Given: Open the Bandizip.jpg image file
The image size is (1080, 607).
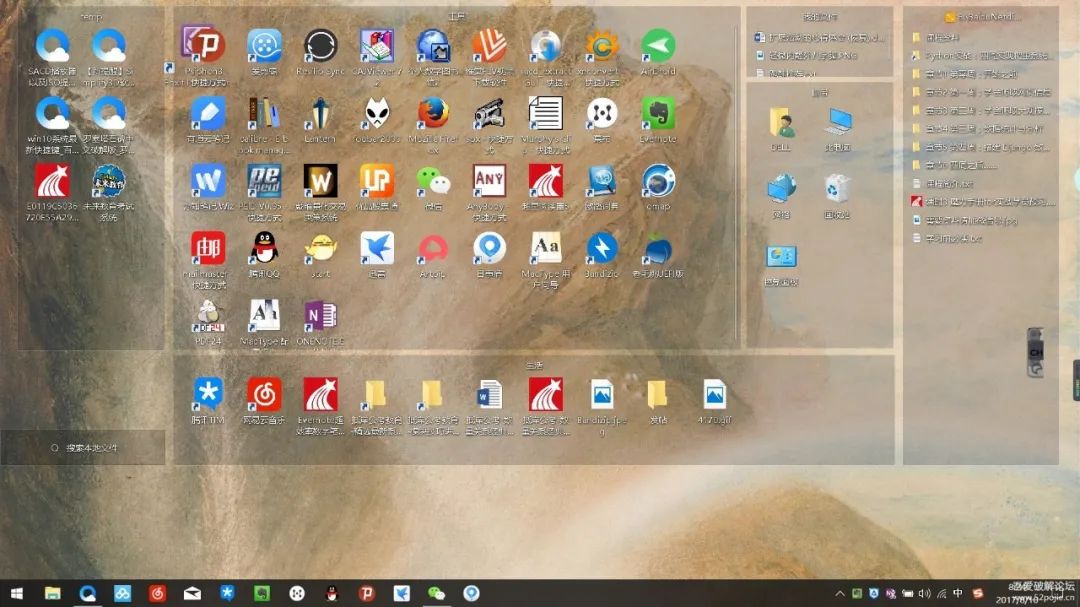Looking at the screenshot, I should (x=601, y=395).
